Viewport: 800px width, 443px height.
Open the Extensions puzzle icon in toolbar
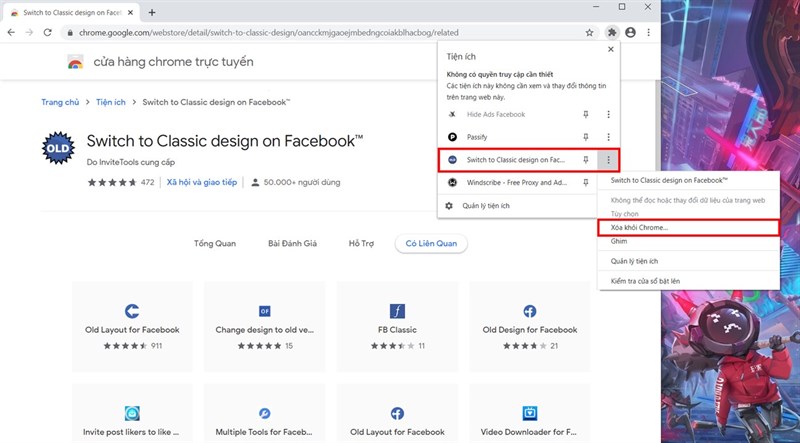pos(612,32)
